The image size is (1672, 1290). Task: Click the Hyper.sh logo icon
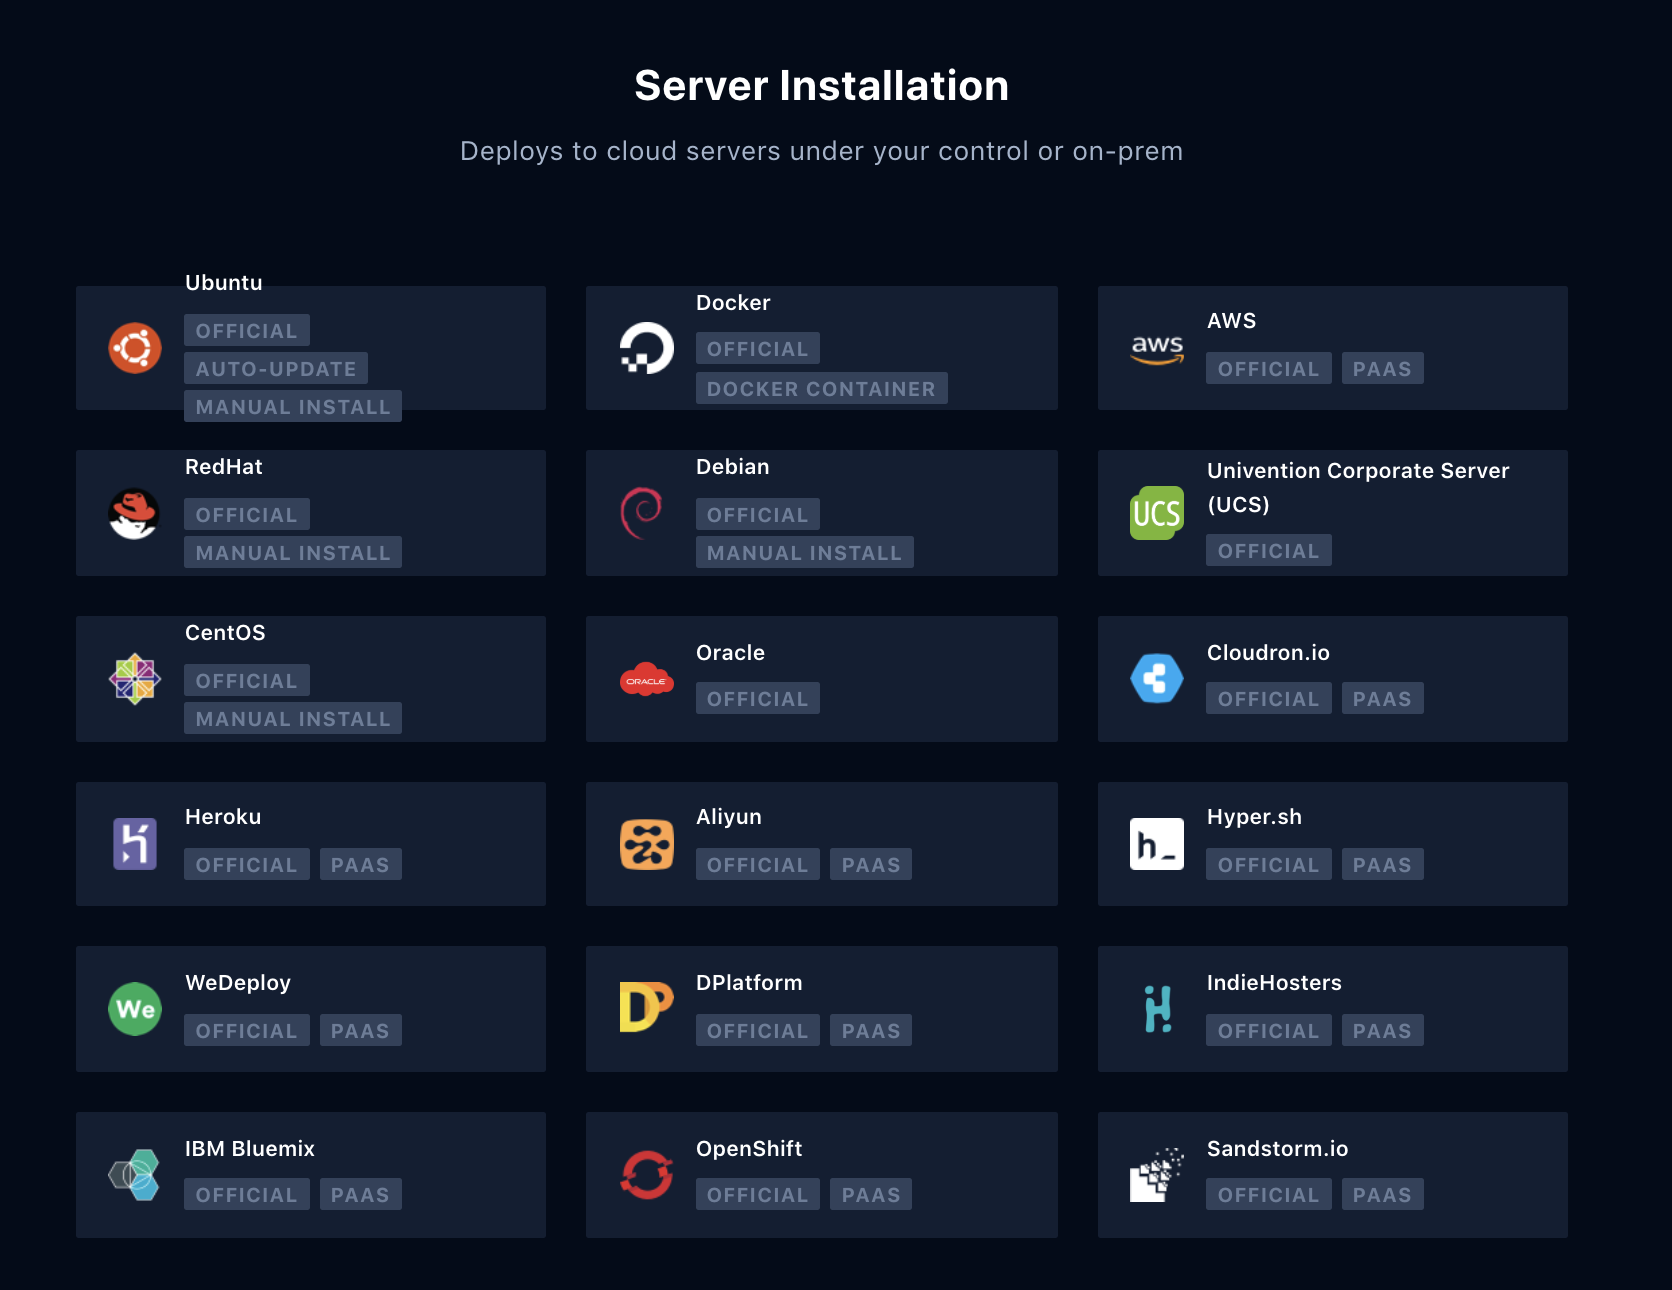tap(1157, 844)
